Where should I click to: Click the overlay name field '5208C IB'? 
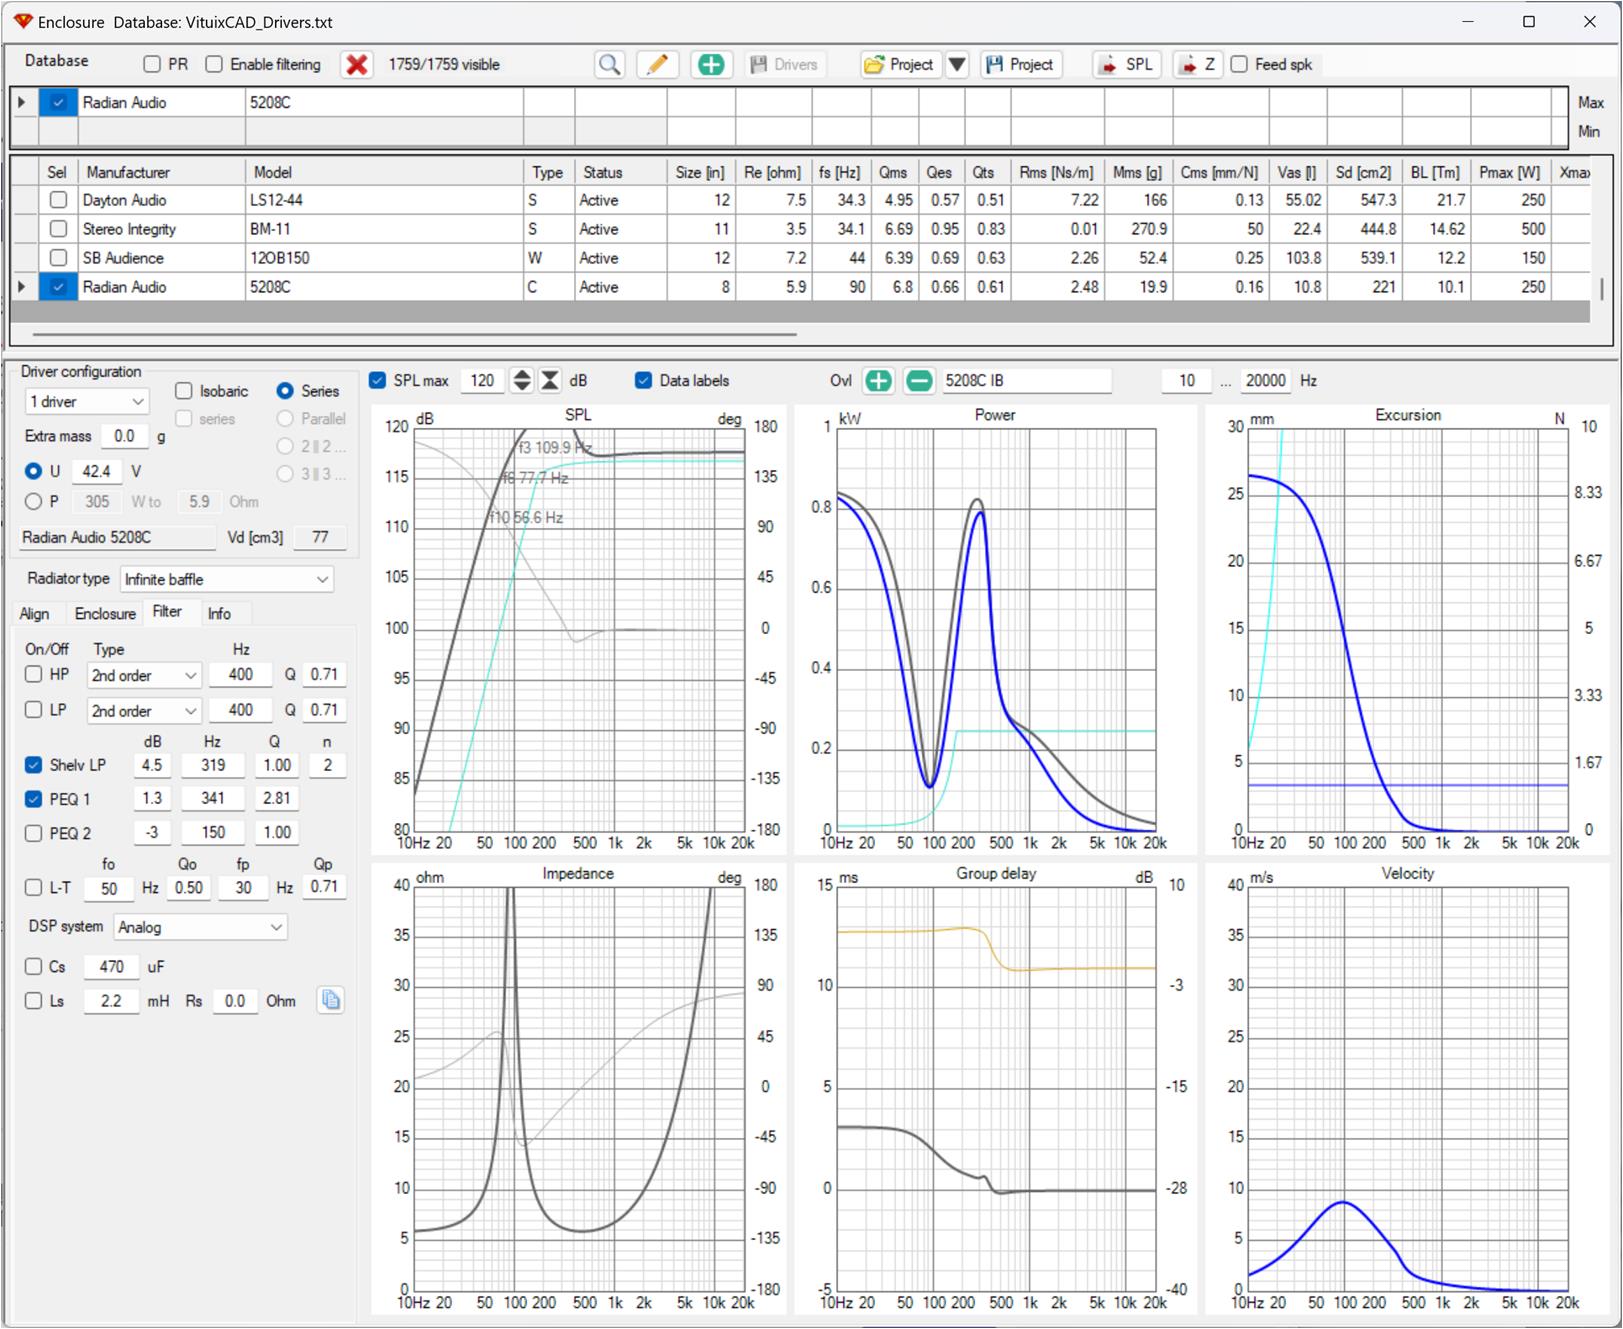[x=1025, y=381]
